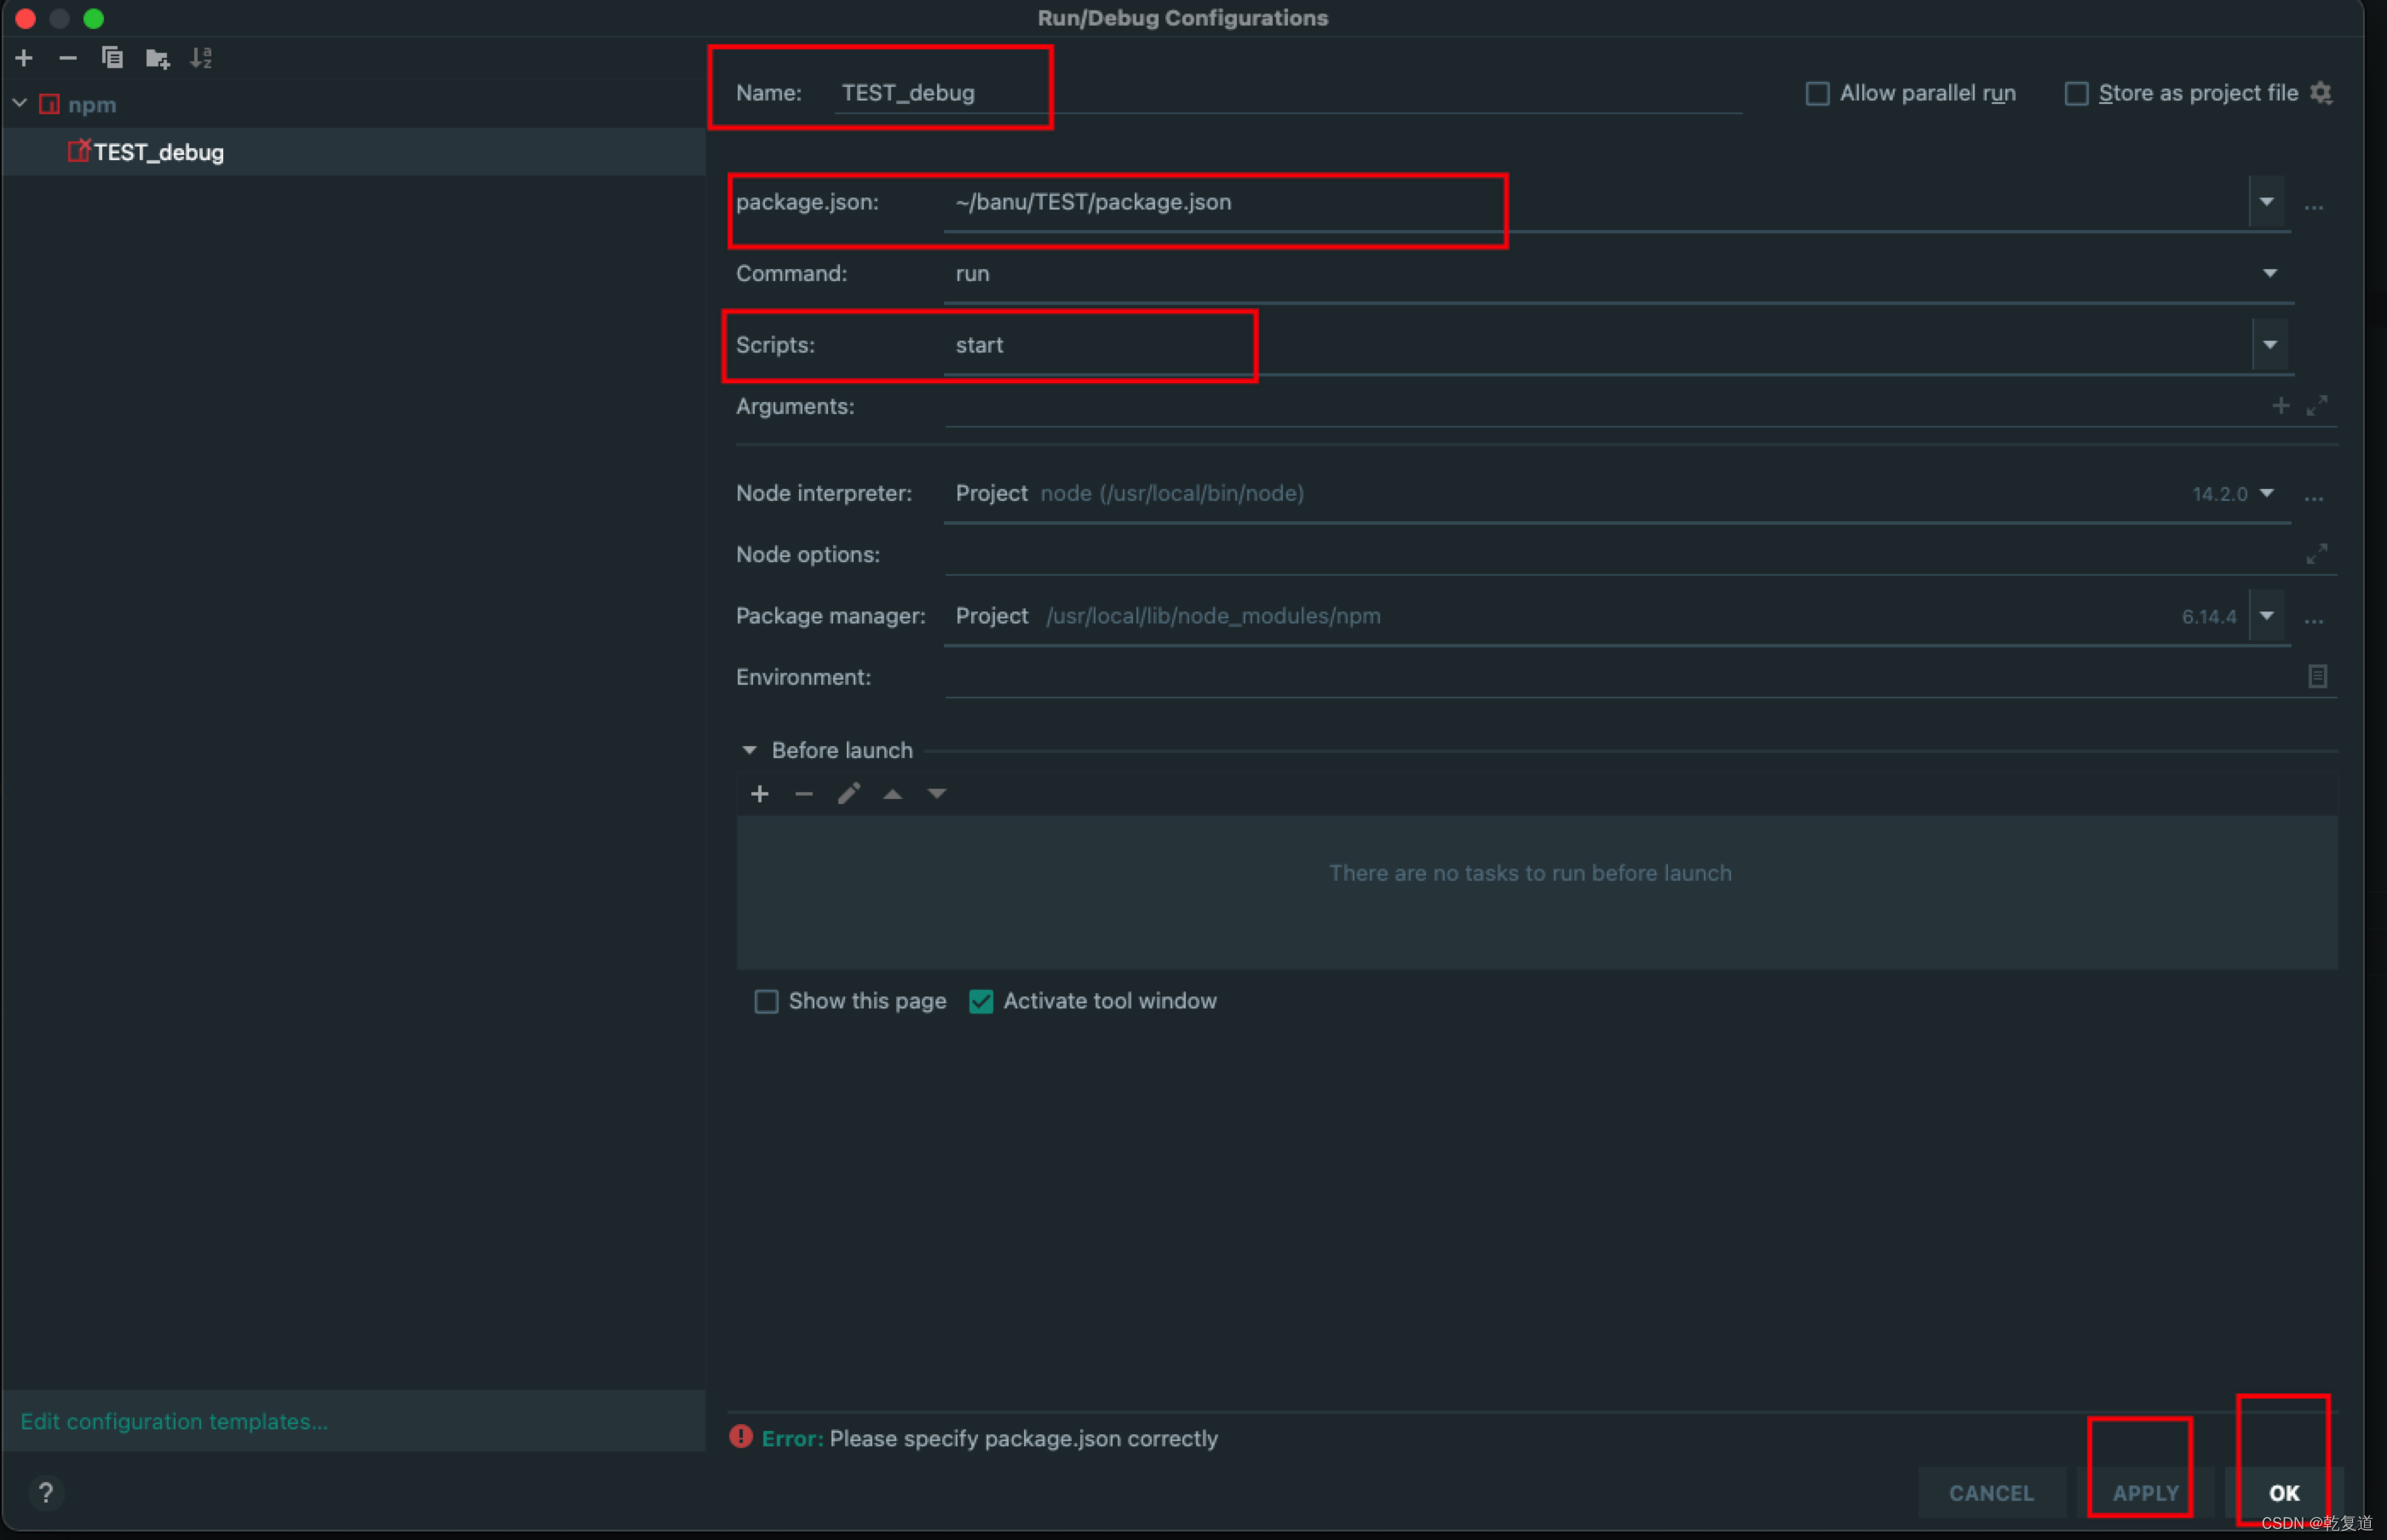
Task: Collapse the Before launch section
Action: click(749, 750)
